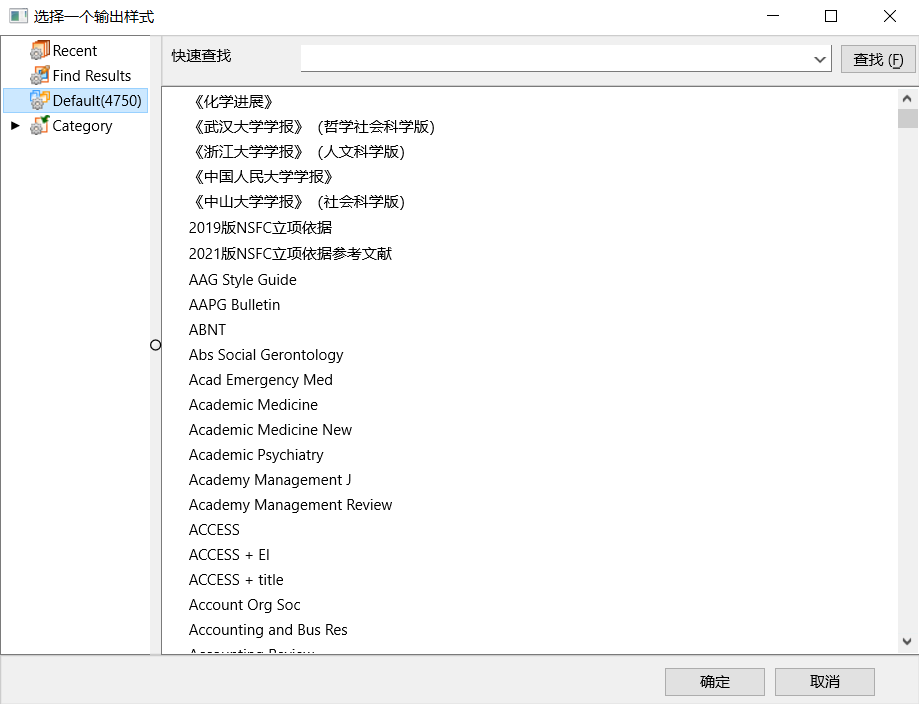
Task: Select Abs Social Gerontology entry
Action: pyautogui.click(x=266, y=355)
